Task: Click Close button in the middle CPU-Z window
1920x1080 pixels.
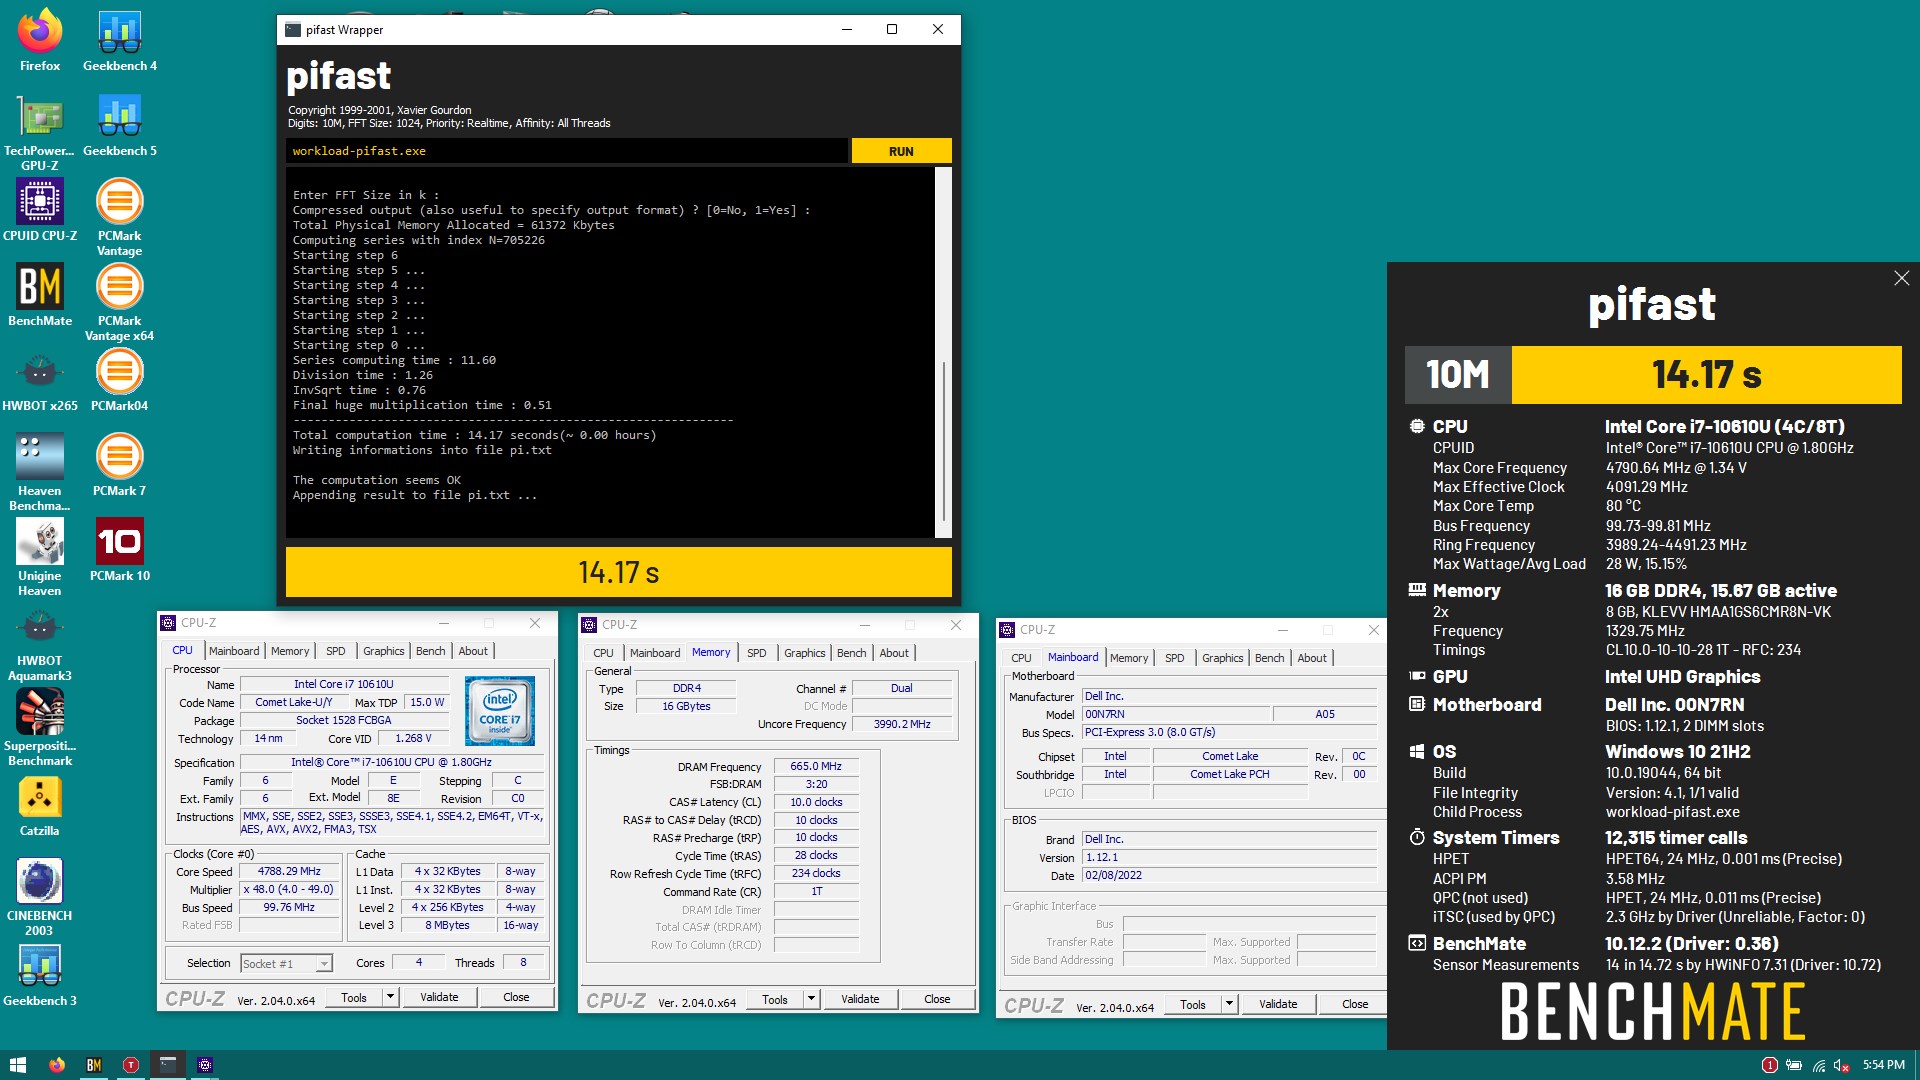Action: click(x=937, y=999)
